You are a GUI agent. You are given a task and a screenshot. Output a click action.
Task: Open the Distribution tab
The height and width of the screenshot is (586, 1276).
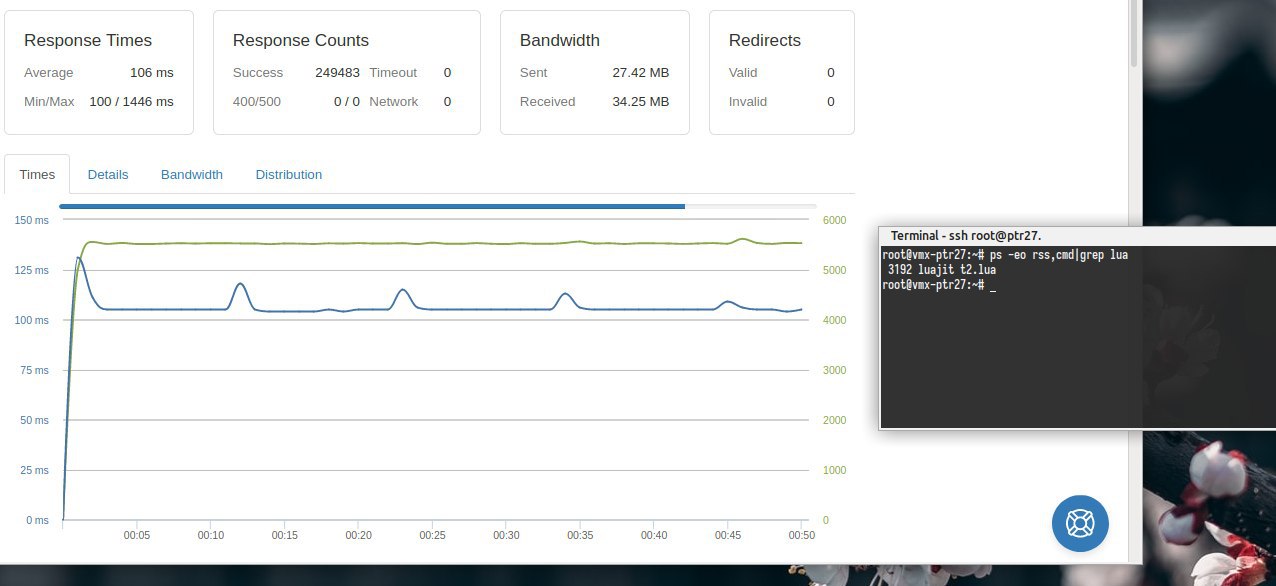click(289, 174)
